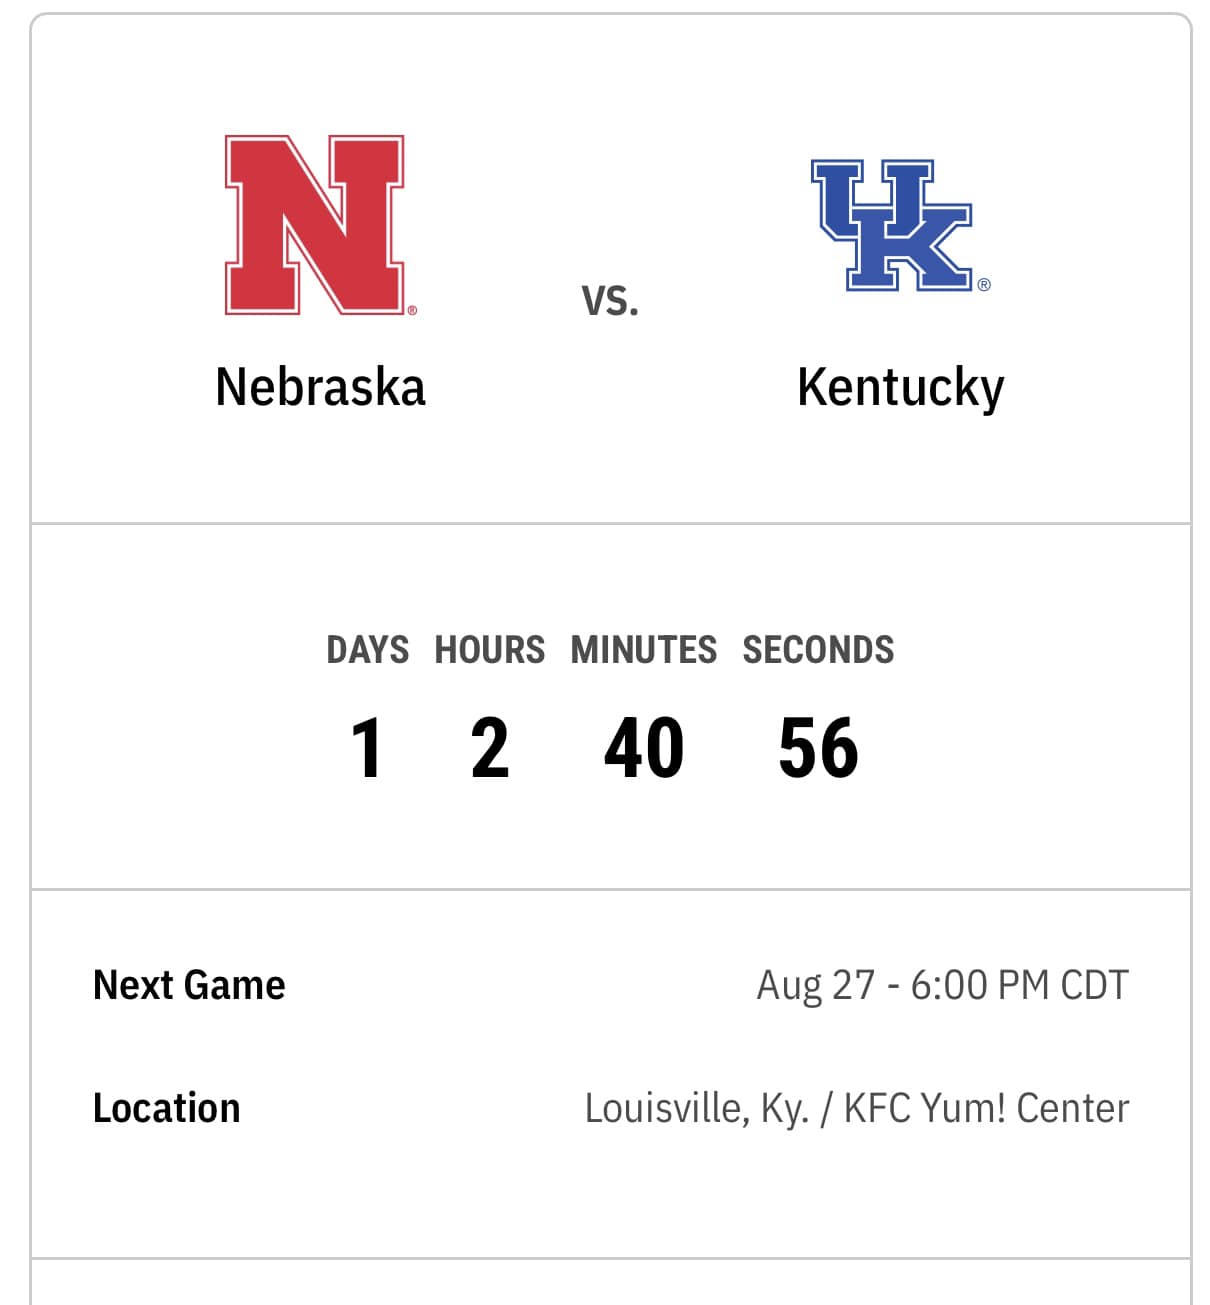The height and width of the screenshot is (1305, 1210).
Task: Click the days value 1
Action: 367,748
